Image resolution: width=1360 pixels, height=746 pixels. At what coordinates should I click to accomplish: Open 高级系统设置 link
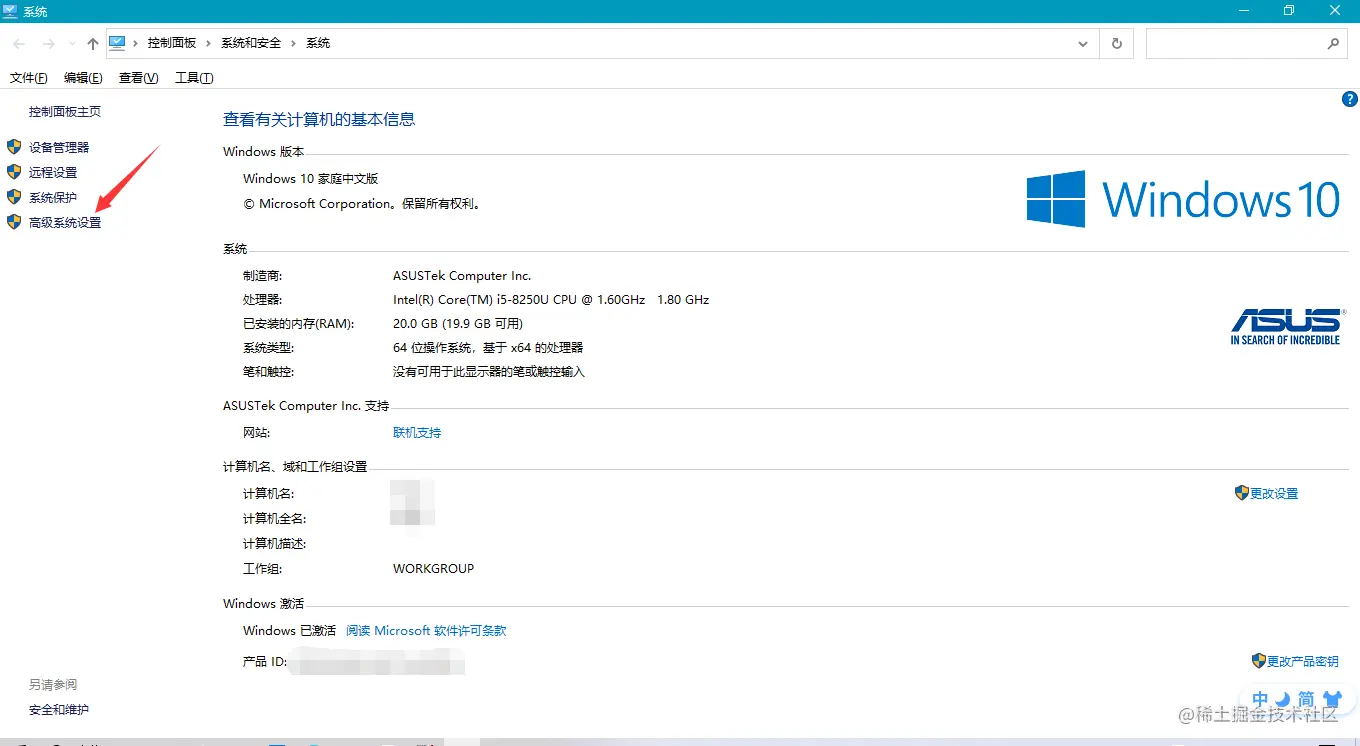click(x=65, y=222)
